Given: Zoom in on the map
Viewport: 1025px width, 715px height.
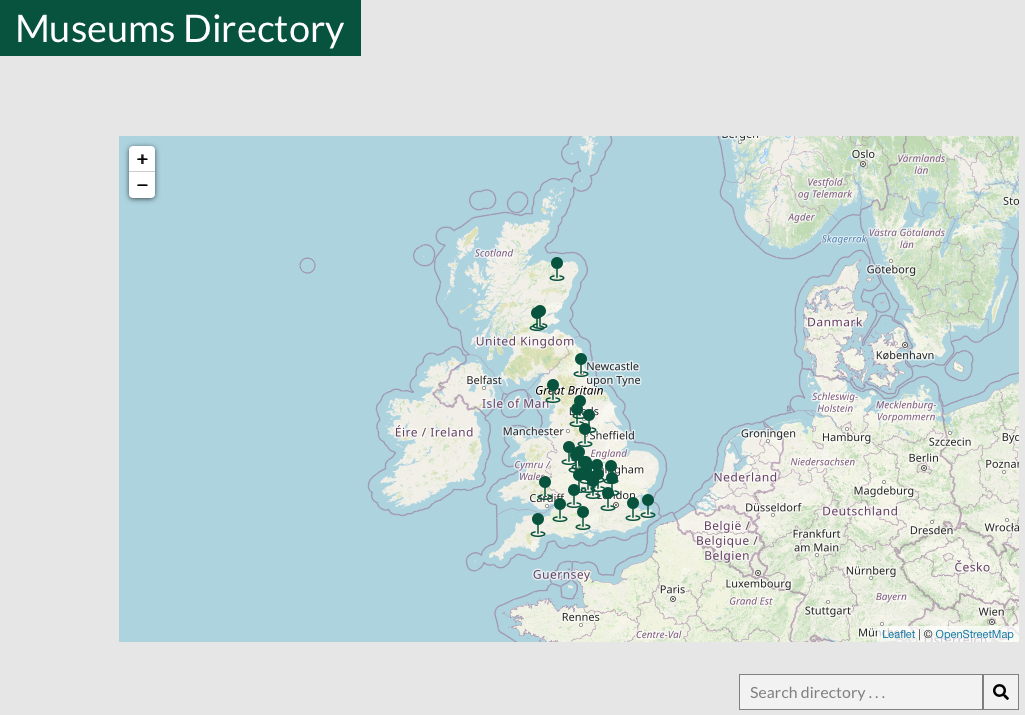Looking at the screenshot, I should tap(142, 159).
